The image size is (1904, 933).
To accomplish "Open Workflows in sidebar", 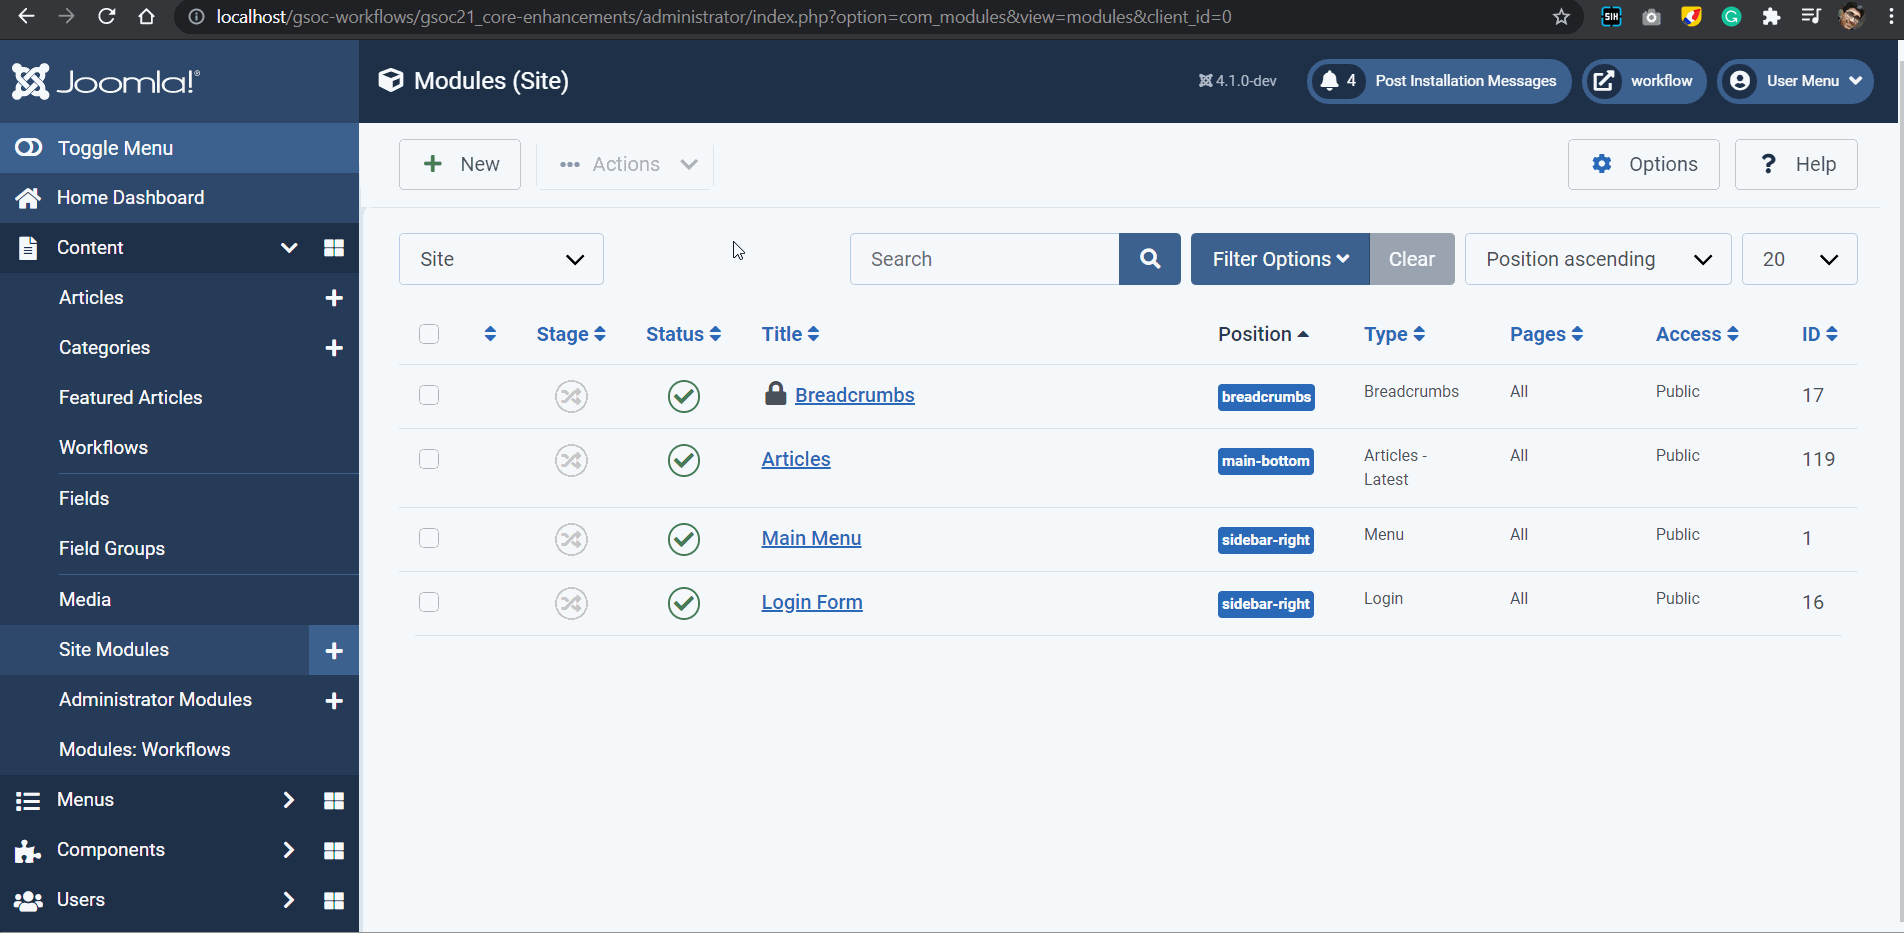I will [x=103, y=448].
